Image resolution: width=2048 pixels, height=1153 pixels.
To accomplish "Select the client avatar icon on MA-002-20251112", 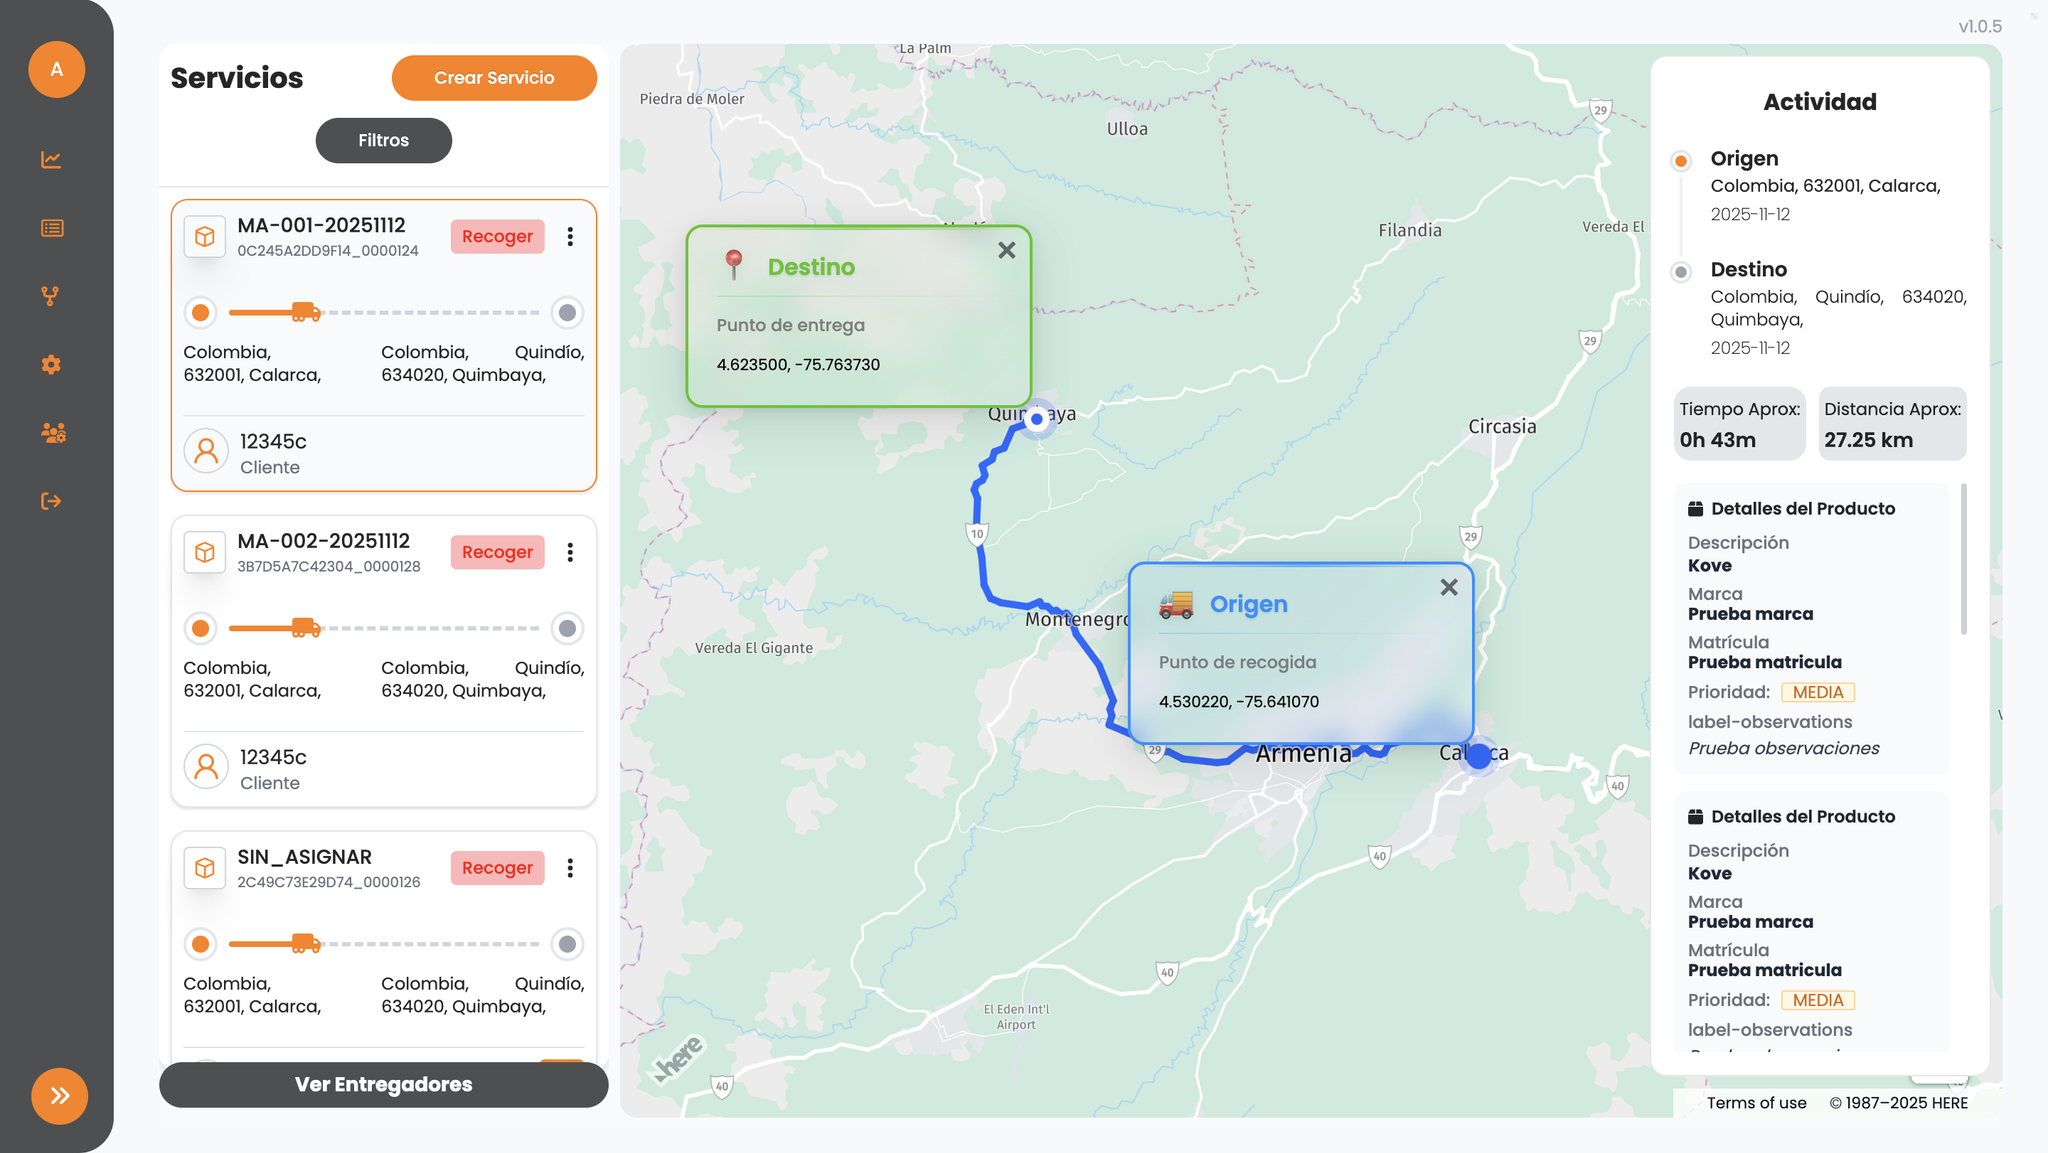I will [x=206, y=766].
